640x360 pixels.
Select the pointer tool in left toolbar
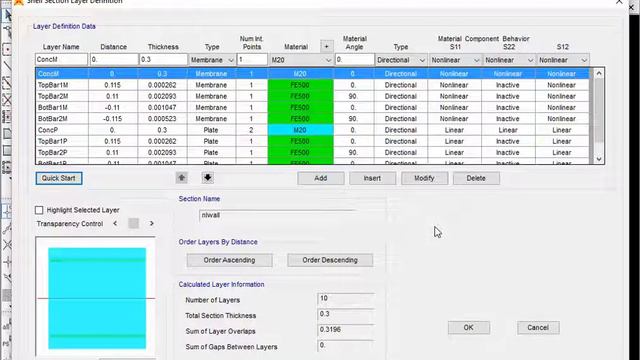click(7, 16)
